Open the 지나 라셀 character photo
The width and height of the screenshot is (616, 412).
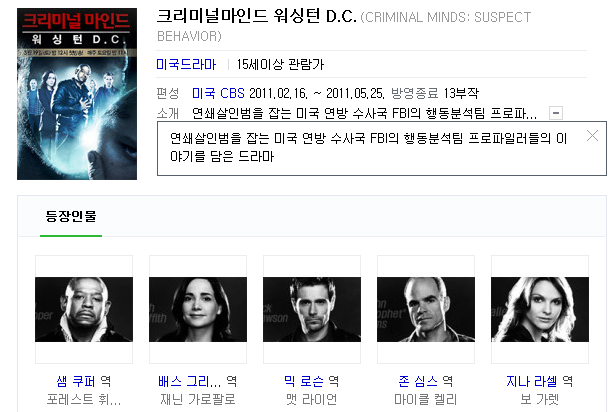[540, 309]
